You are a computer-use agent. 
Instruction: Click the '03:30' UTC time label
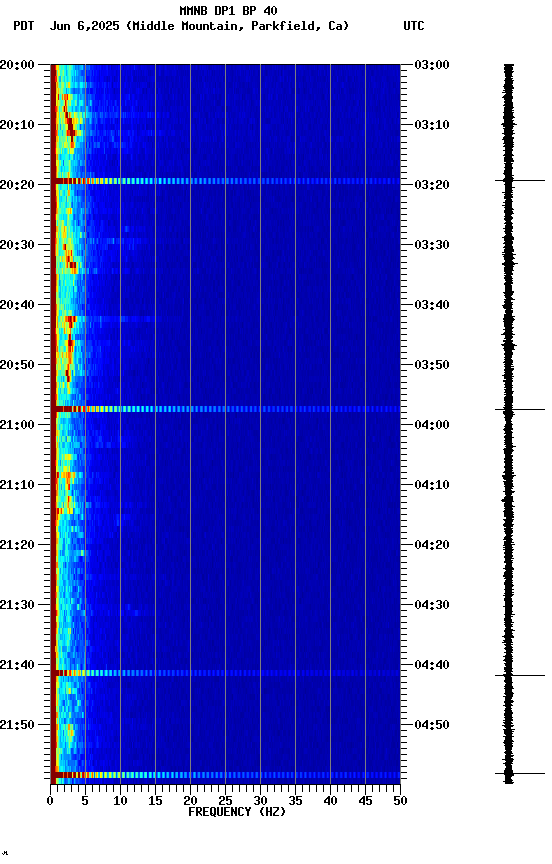coord(432,245)
